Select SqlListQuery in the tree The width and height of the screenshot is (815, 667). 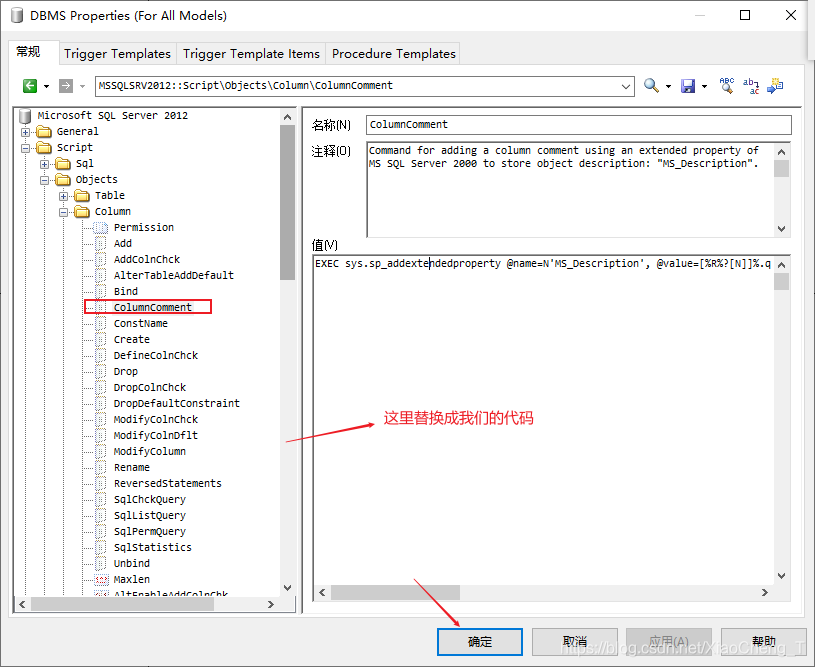click(x=150, y=515)
